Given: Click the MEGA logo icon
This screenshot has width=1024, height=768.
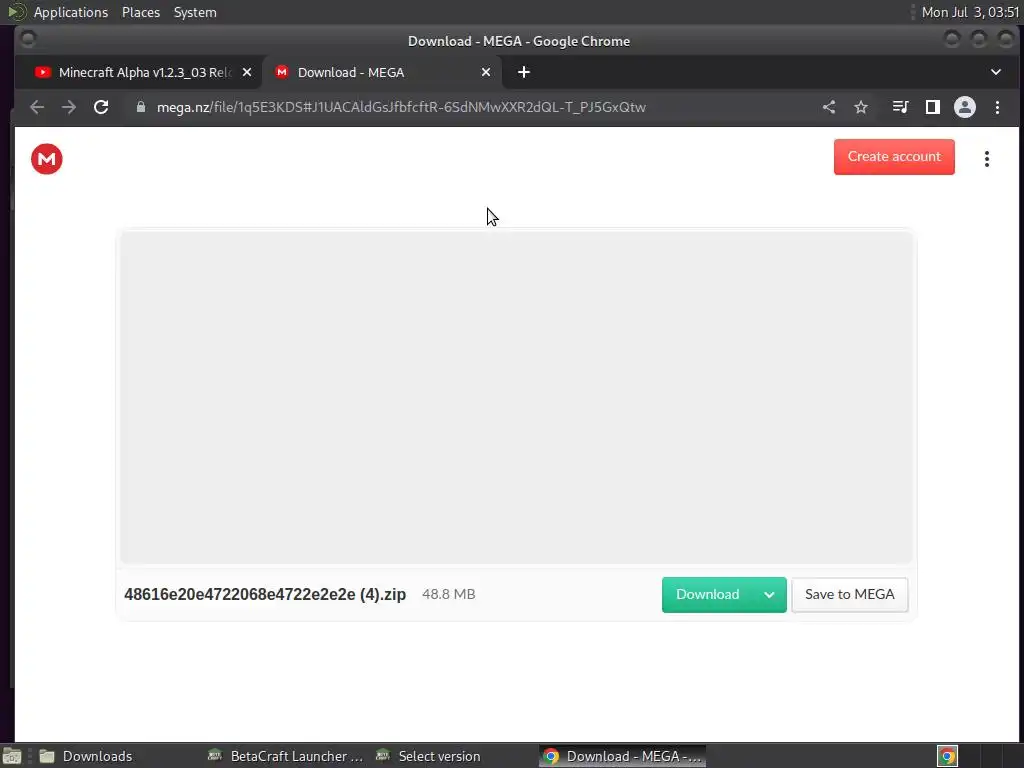Looking at the screenshot, I should pyautogui.click(x=46, y=159).
